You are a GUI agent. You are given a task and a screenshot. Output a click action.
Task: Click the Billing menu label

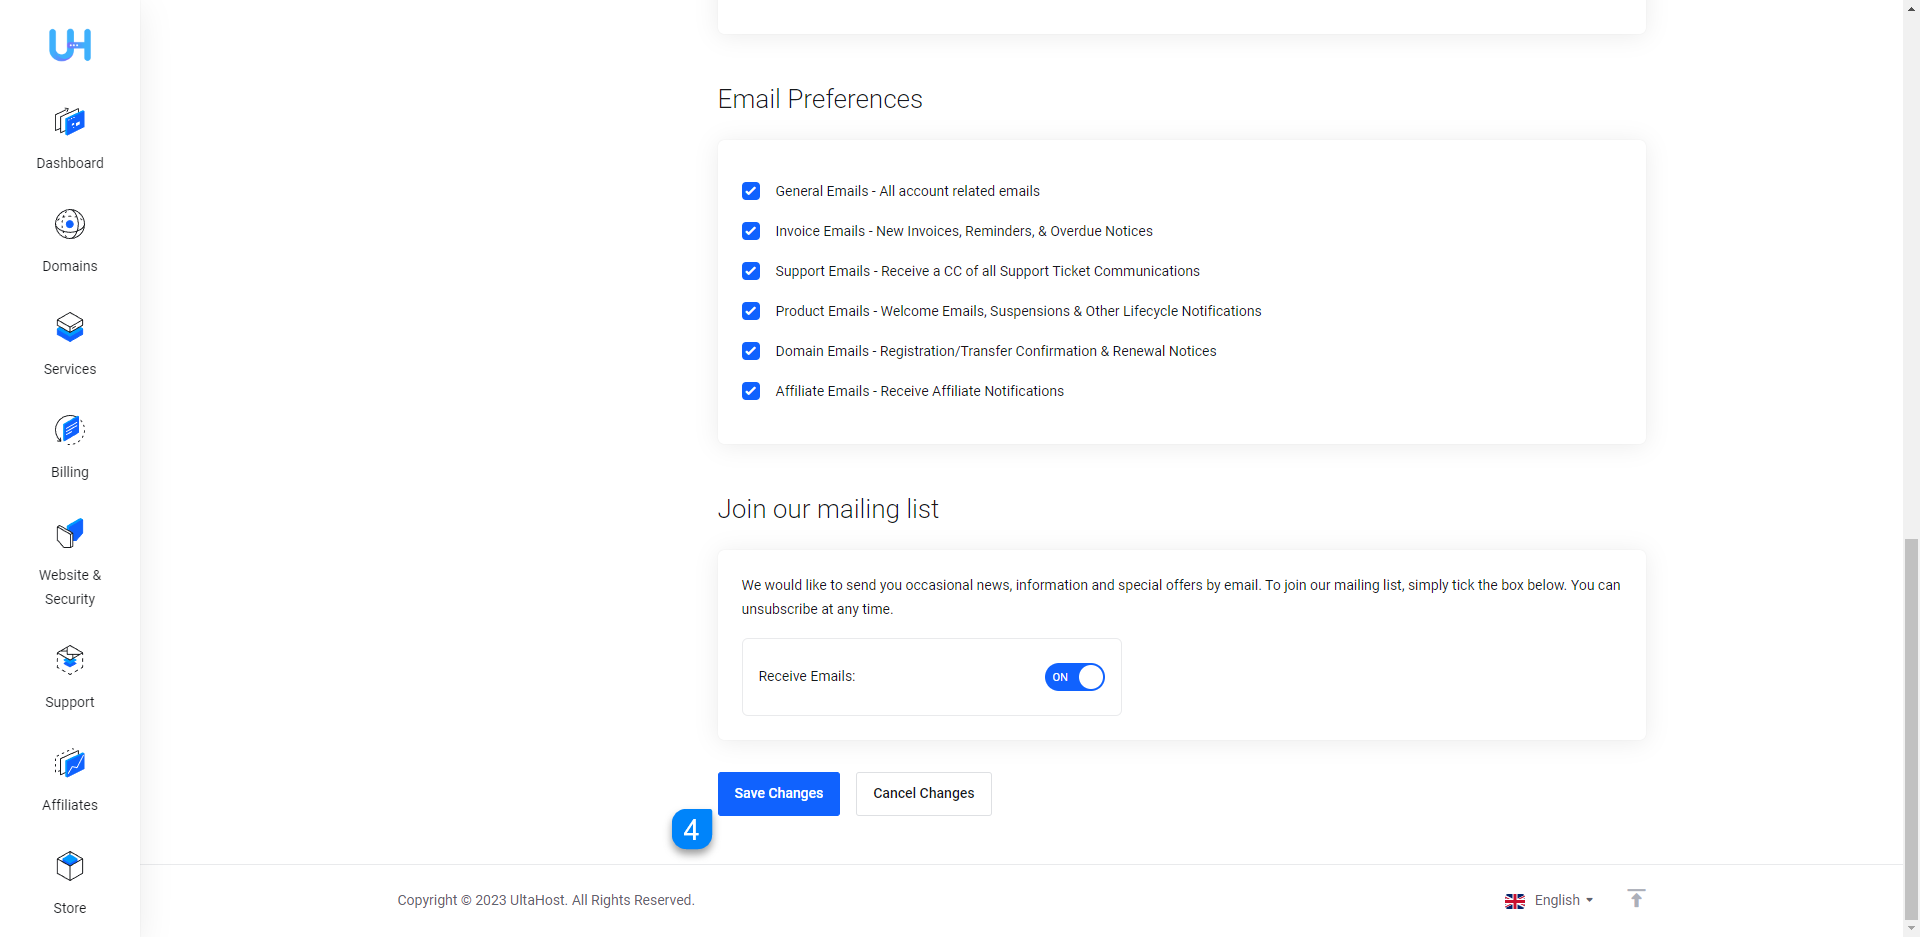point(70,472)
